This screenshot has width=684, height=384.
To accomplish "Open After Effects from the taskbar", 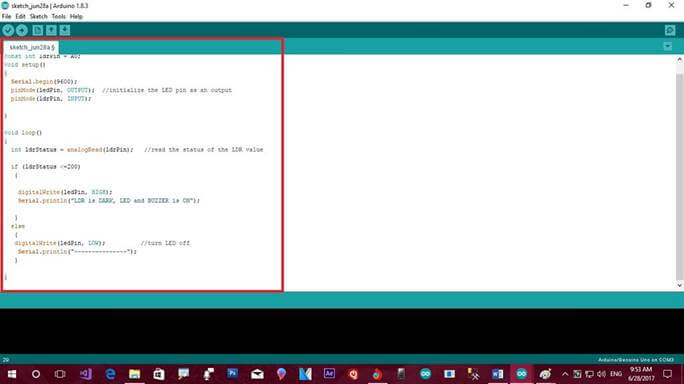I will (329, 374).
